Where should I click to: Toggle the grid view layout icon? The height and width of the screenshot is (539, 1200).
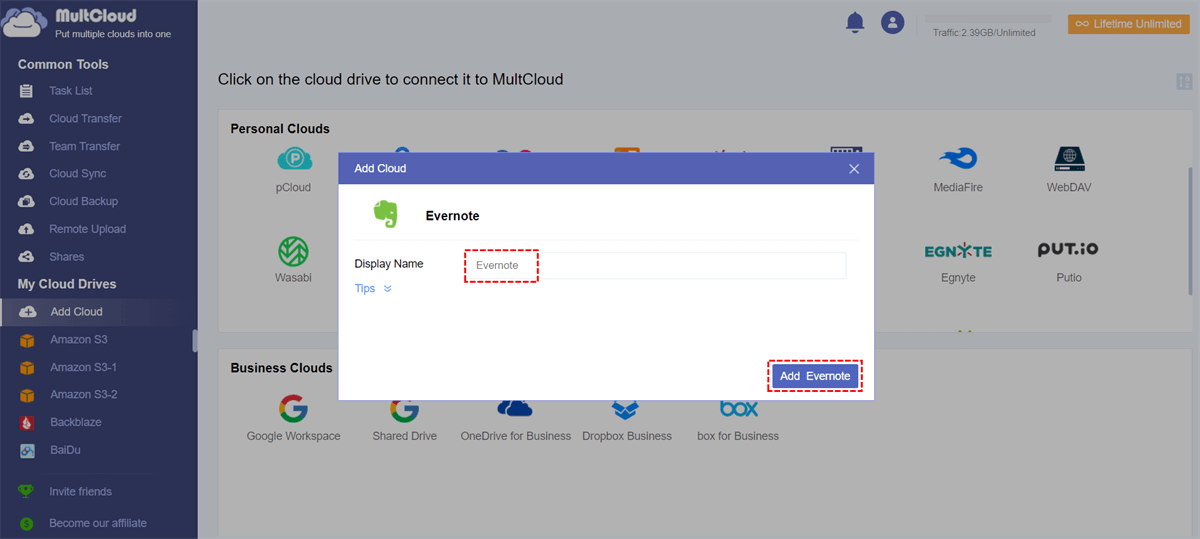click(1184, 81)
